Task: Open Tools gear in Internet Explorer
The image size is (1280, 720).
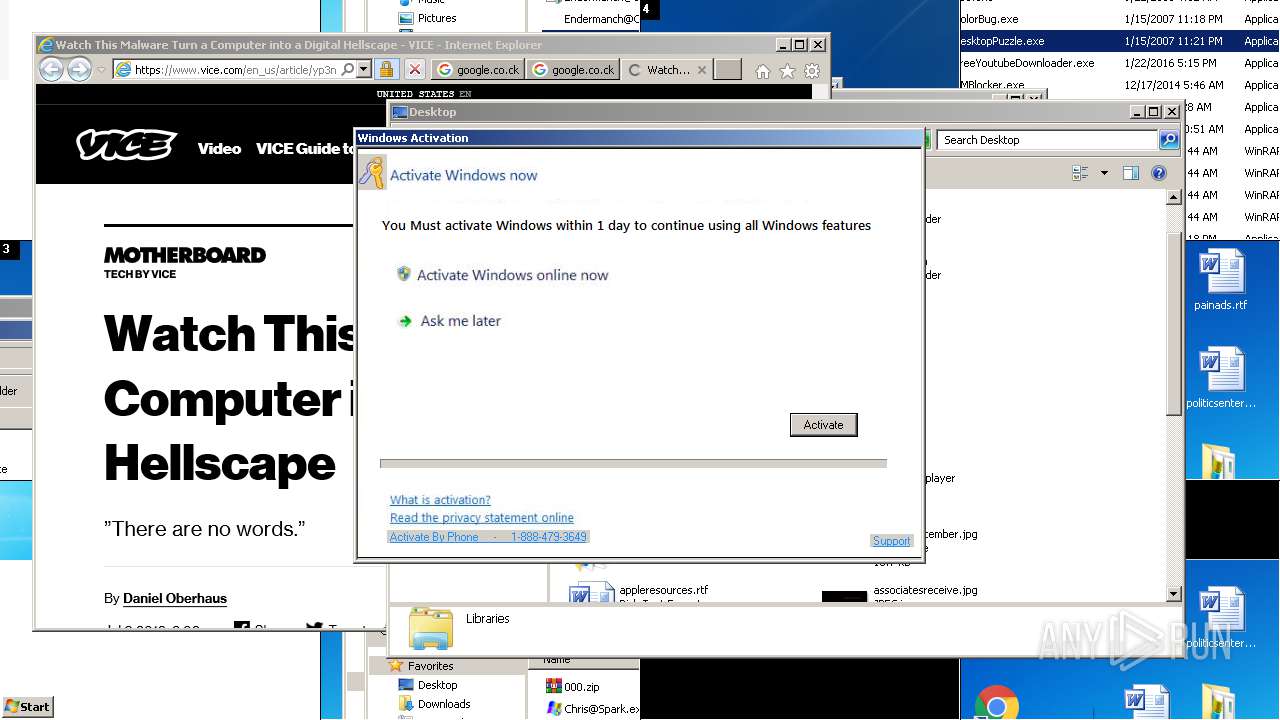Action: click(x=812, y=71)
